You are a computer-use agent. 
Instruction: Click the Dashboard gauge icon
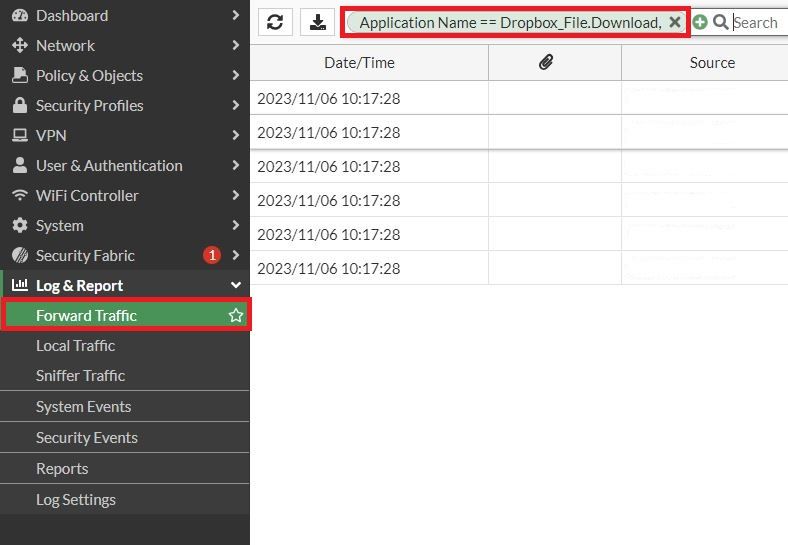pyautogui.click(x=20, y=16)
